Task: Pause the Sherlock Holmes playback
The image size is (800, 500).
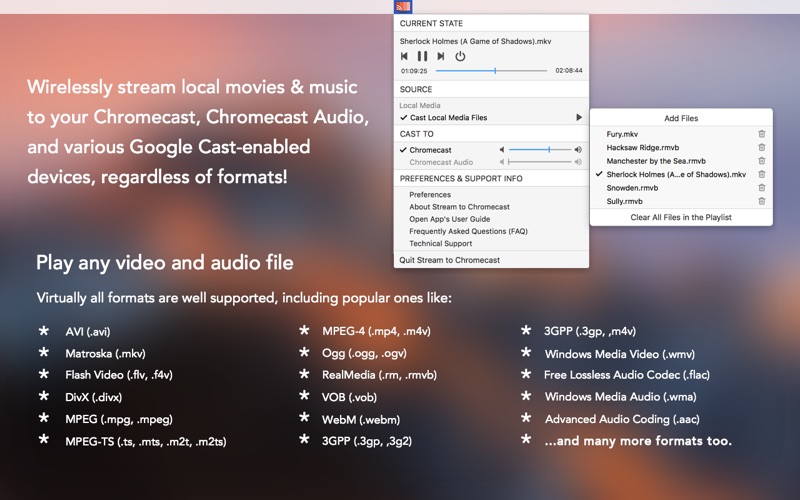Action: pyautogui.click(x=422, y=56)
